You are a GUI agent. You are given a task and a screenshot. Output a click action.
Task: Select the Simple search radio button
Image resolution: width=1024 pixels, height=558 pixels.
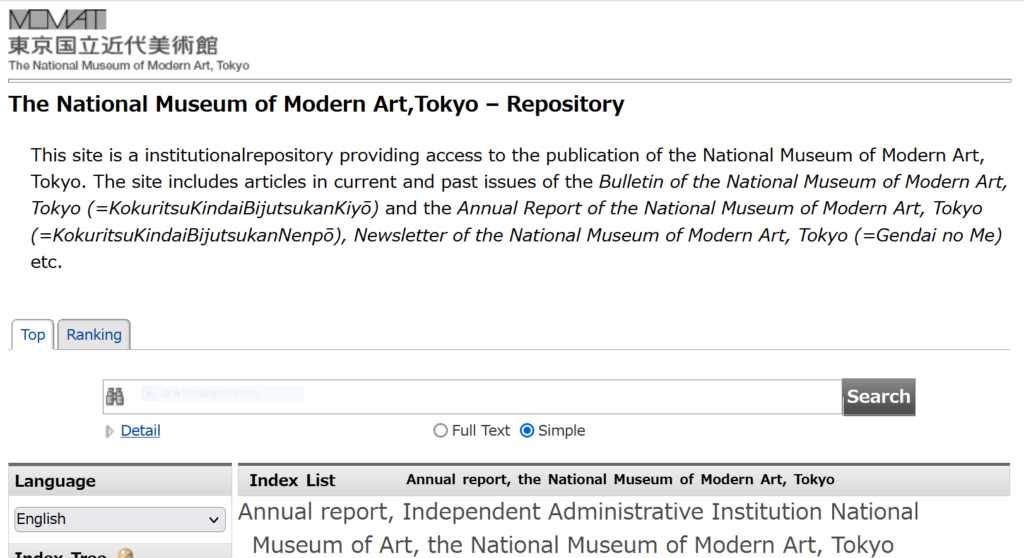(527, 431)
